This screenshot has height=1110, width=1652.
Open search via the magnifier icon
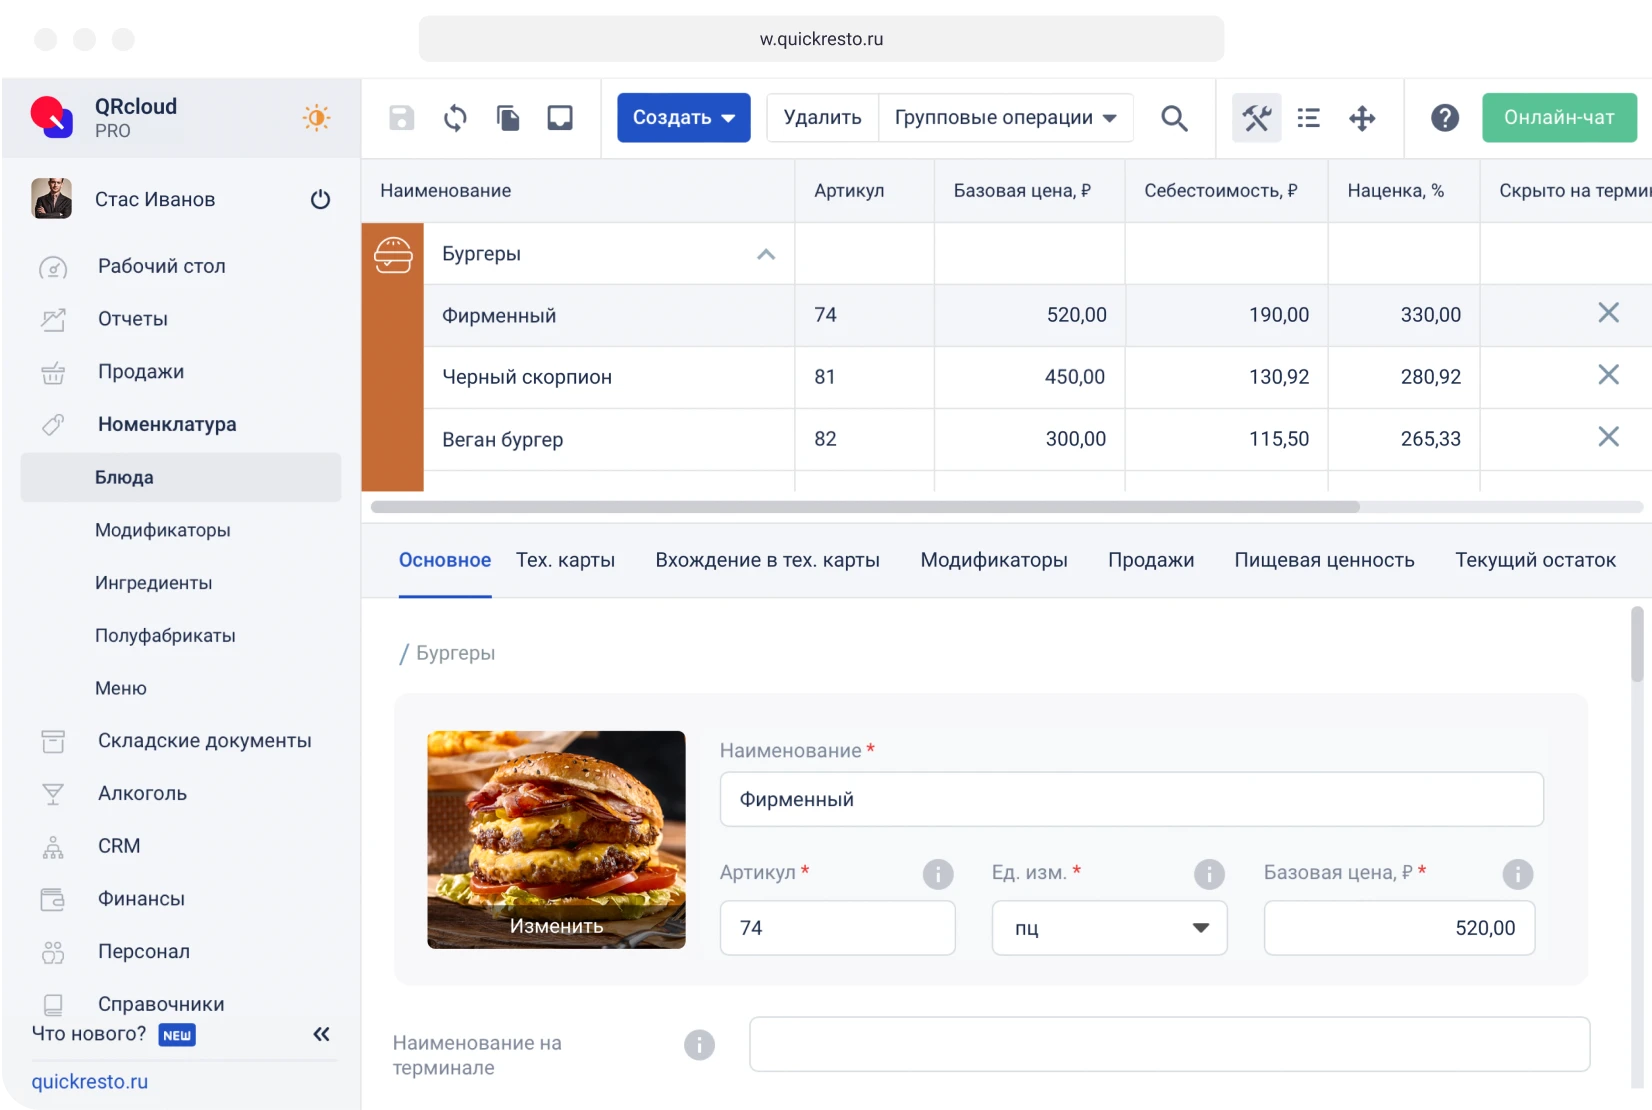click(x=1175, y=117)
